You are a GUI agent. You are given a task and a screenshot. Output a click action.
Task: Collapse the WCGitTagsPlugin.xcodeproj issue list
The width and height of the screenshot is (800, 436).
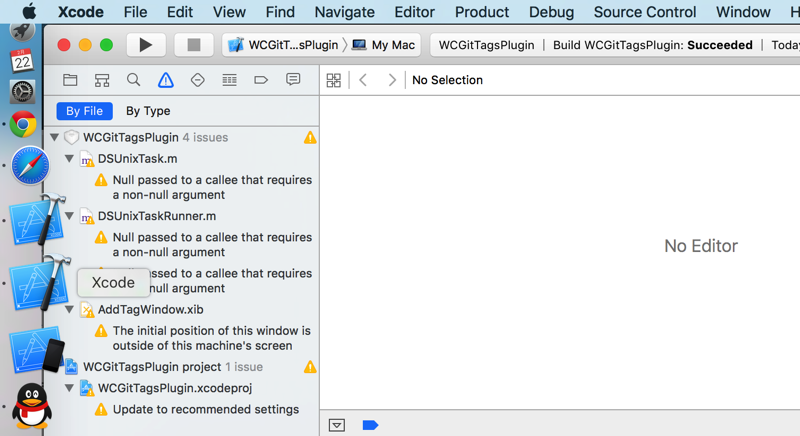[x=69, y=388]
